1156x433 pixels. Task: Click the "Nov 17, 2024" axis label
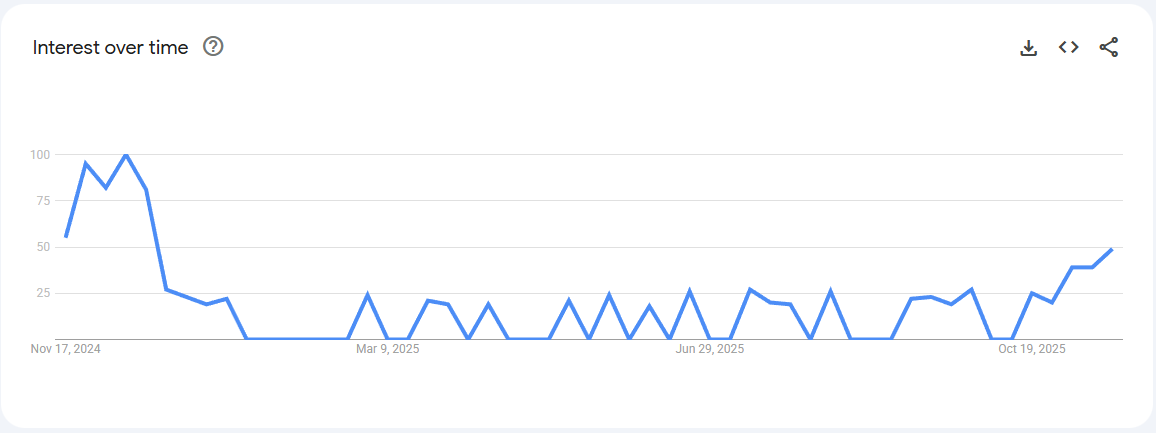click(66, 349)
